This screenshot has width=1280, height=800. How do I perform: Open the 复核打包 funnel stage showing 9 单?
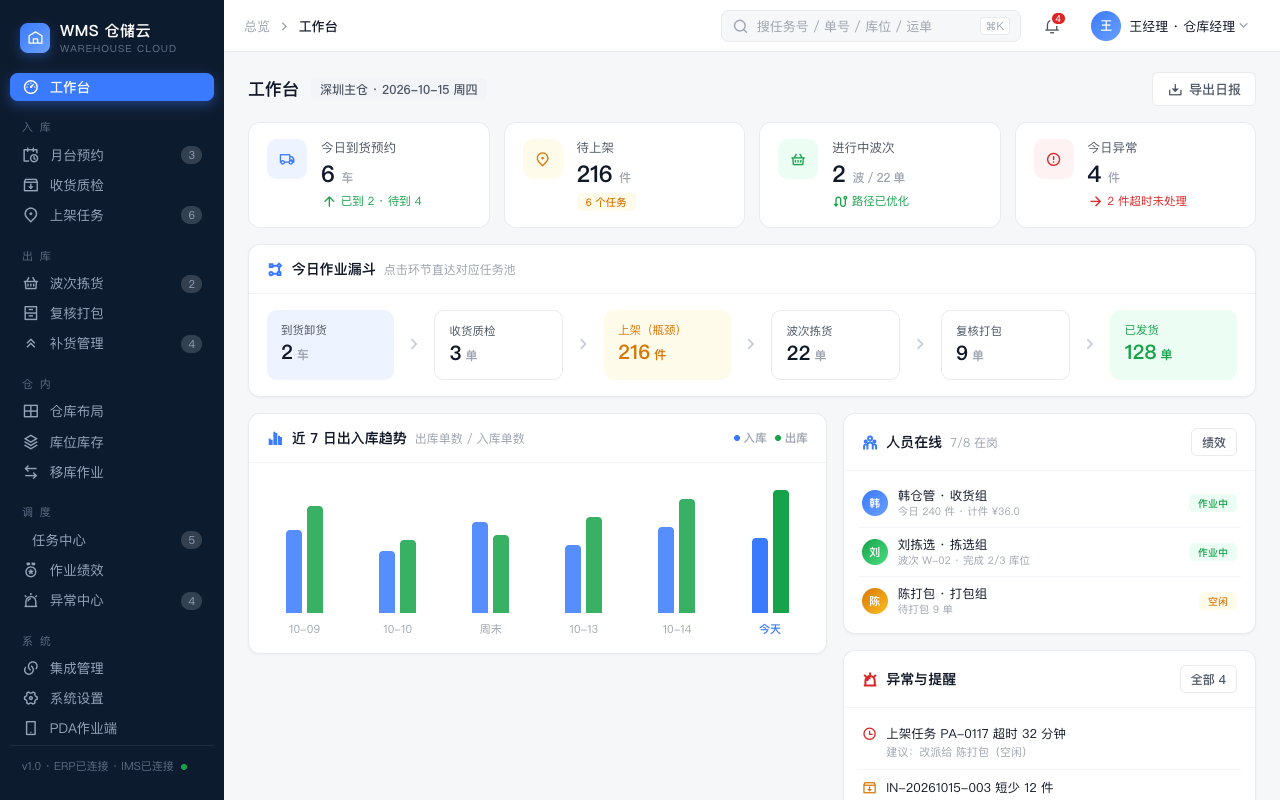pyautogui.click(x=1005, y=345)
